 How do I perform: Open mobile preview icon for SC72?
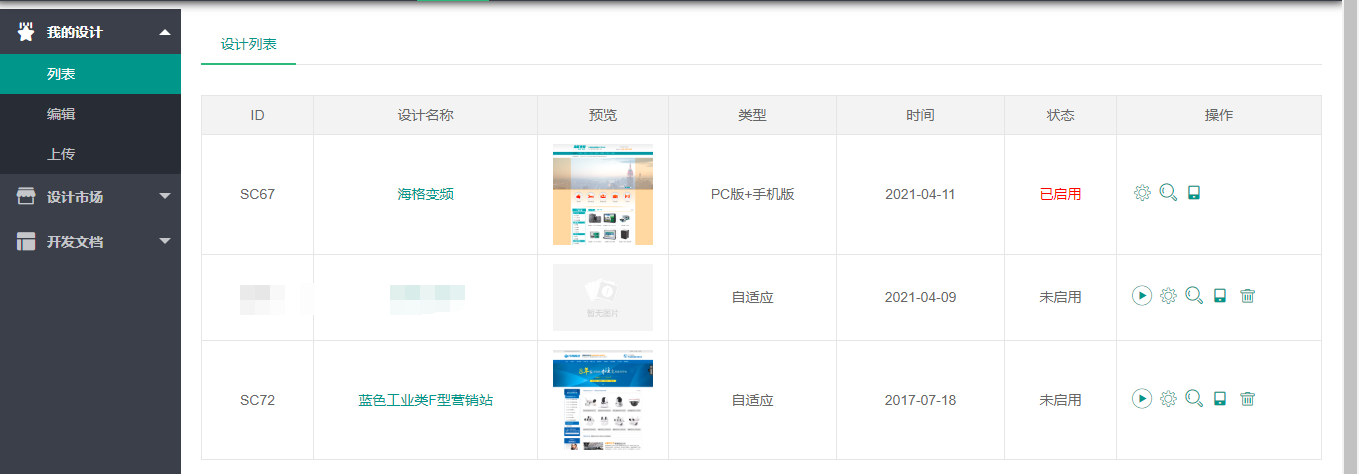point(1220,399)
